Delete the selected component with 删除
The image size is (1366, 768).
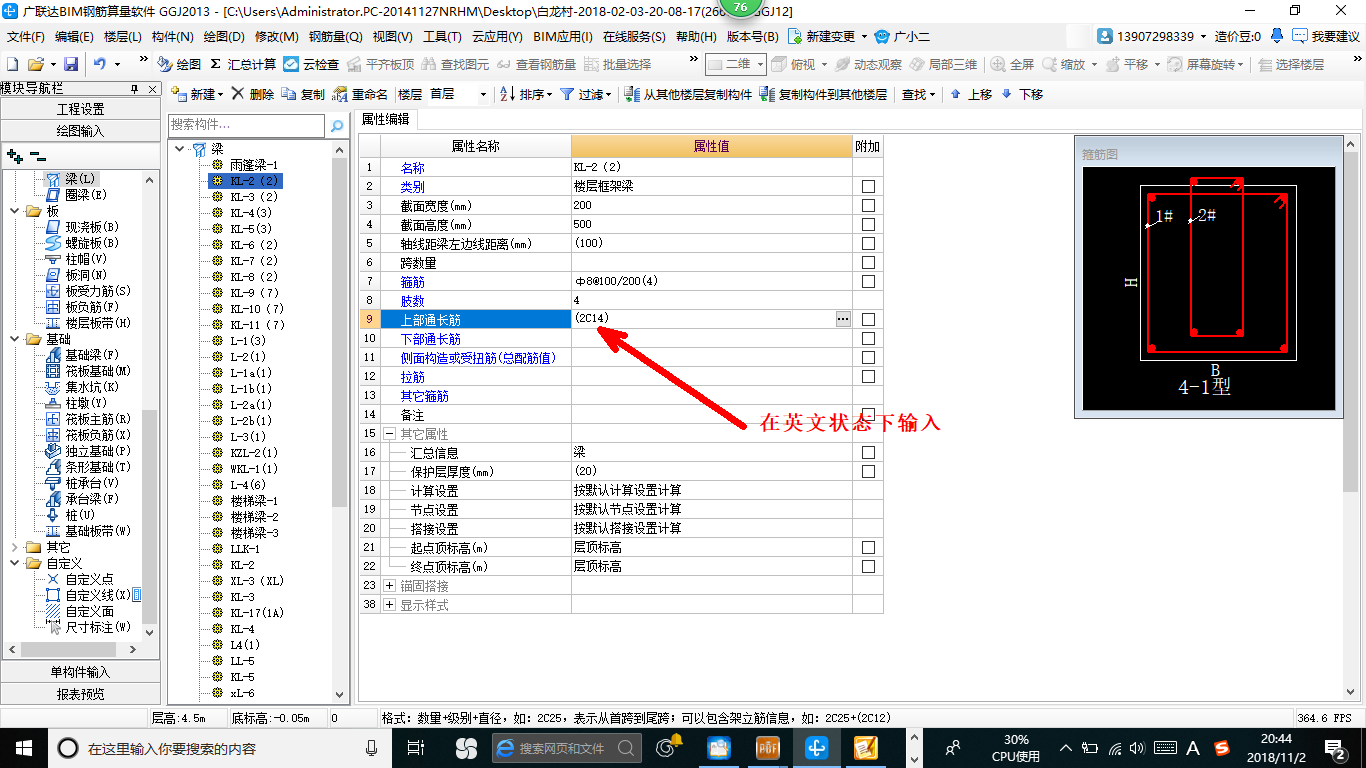click(x=252, y=94)
